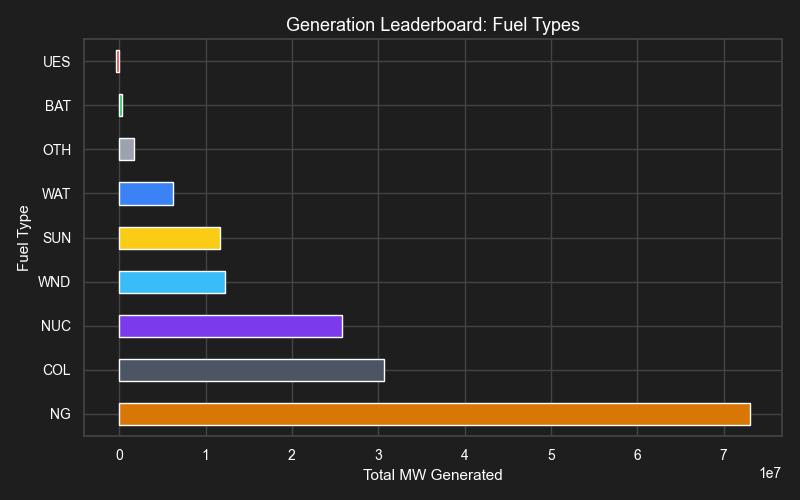
Task: Click x-axis tick label 7
Action: 723,455
